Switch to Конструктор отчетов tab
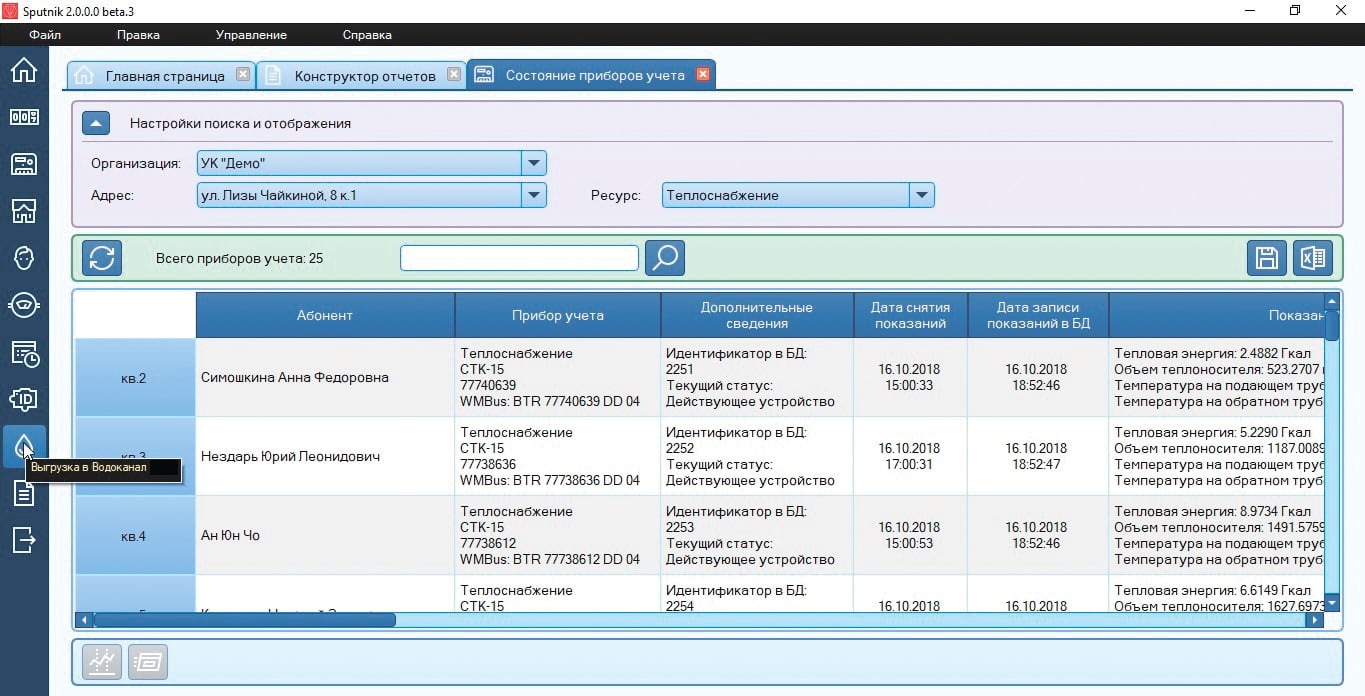Viewport: 1365px width, 696px height. pos(364,76)
